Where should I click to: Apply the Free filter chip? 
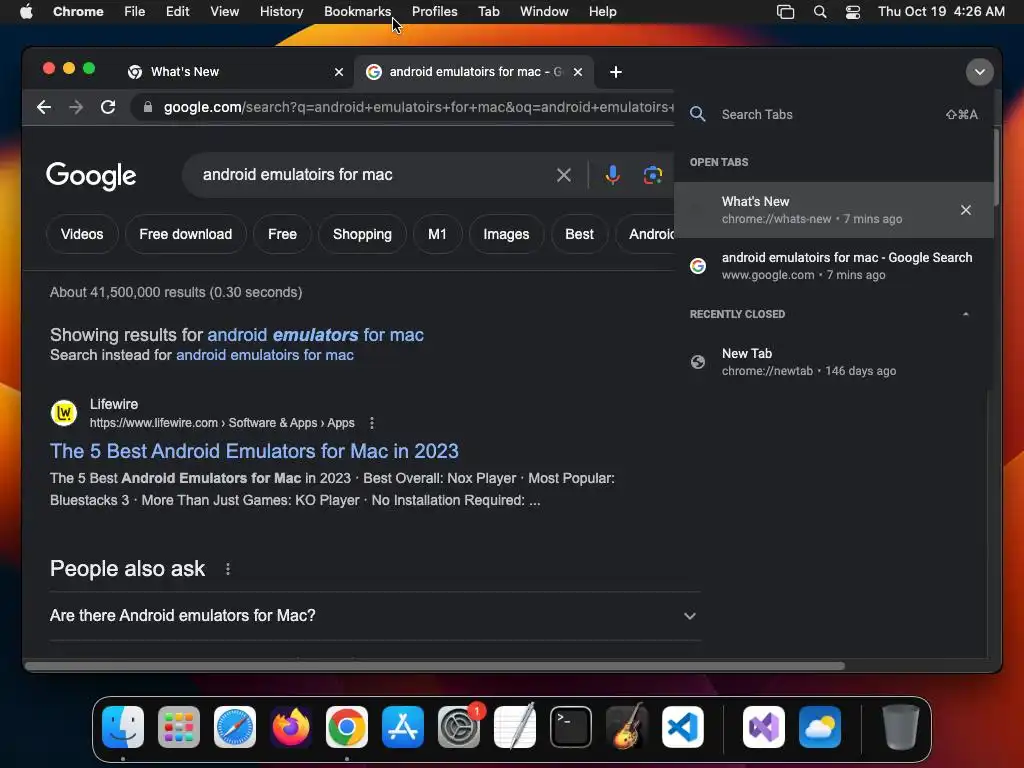point(282,234)
